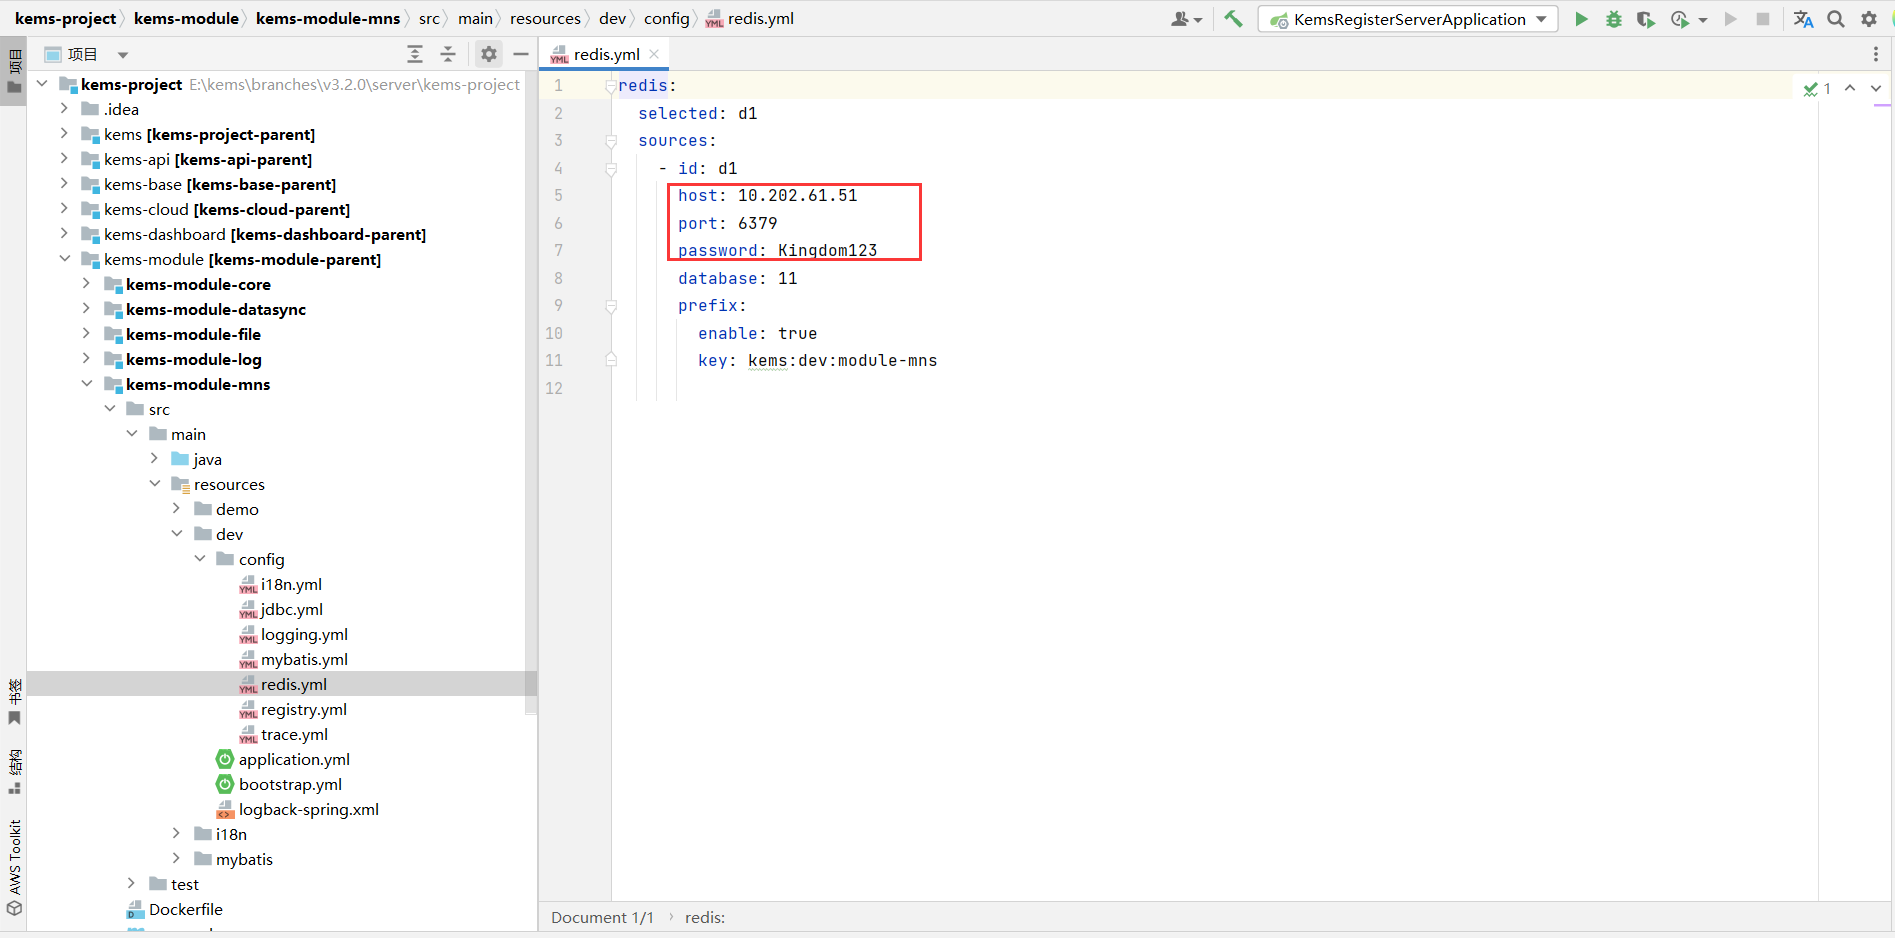Open Search Everywhere magnifier icon
The image size is (1895, 938).
pos(1836,19)
